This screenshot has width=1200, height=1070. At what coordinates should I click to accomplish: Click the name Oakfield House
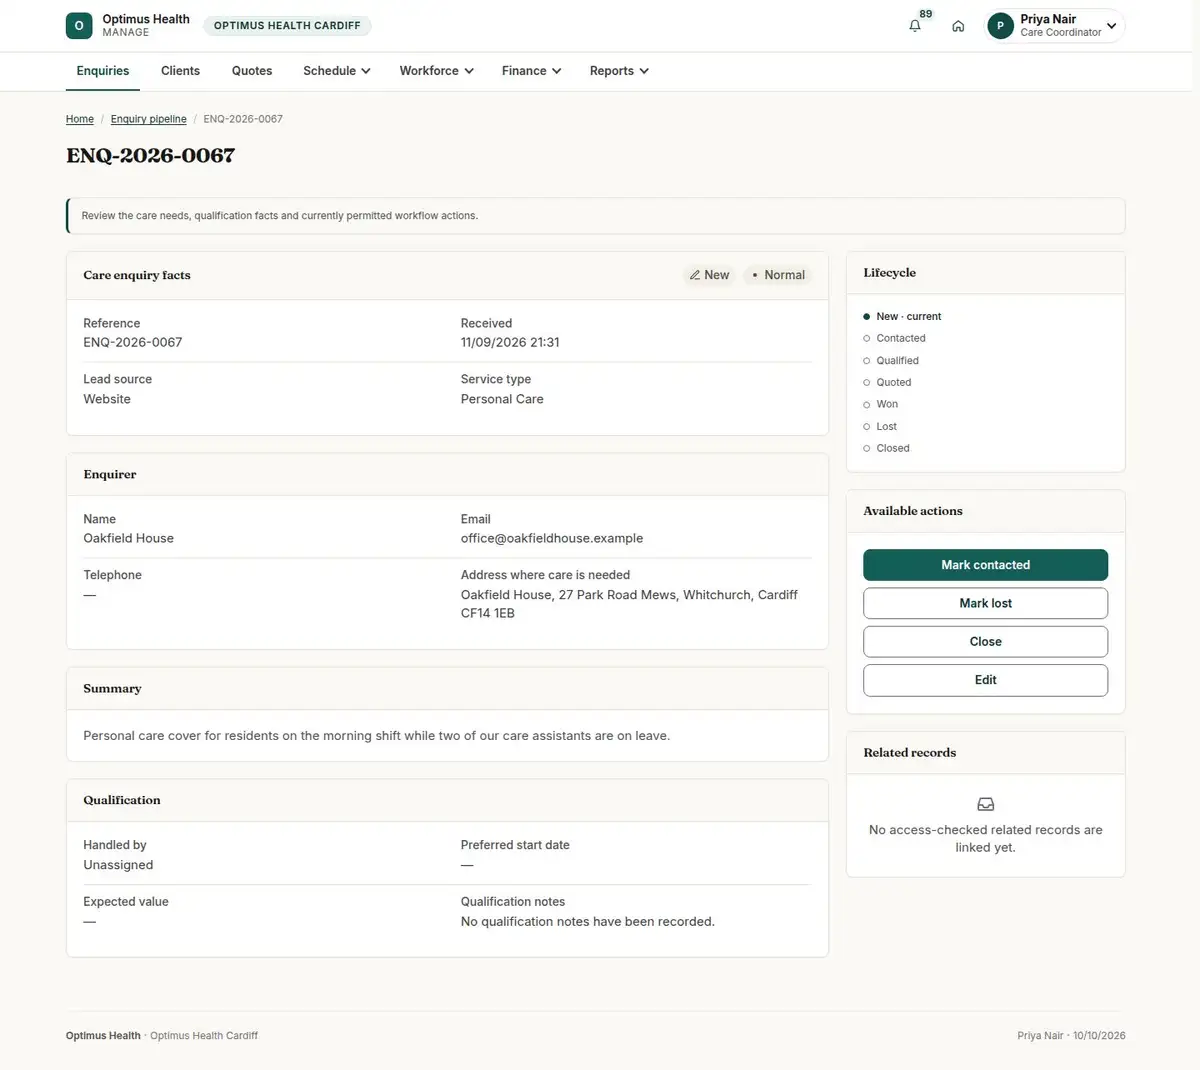coord(129,538)
